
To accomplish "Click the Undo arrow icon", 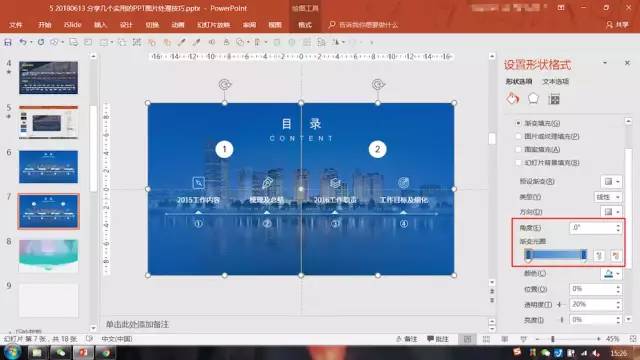I will (x=23, y=42).
